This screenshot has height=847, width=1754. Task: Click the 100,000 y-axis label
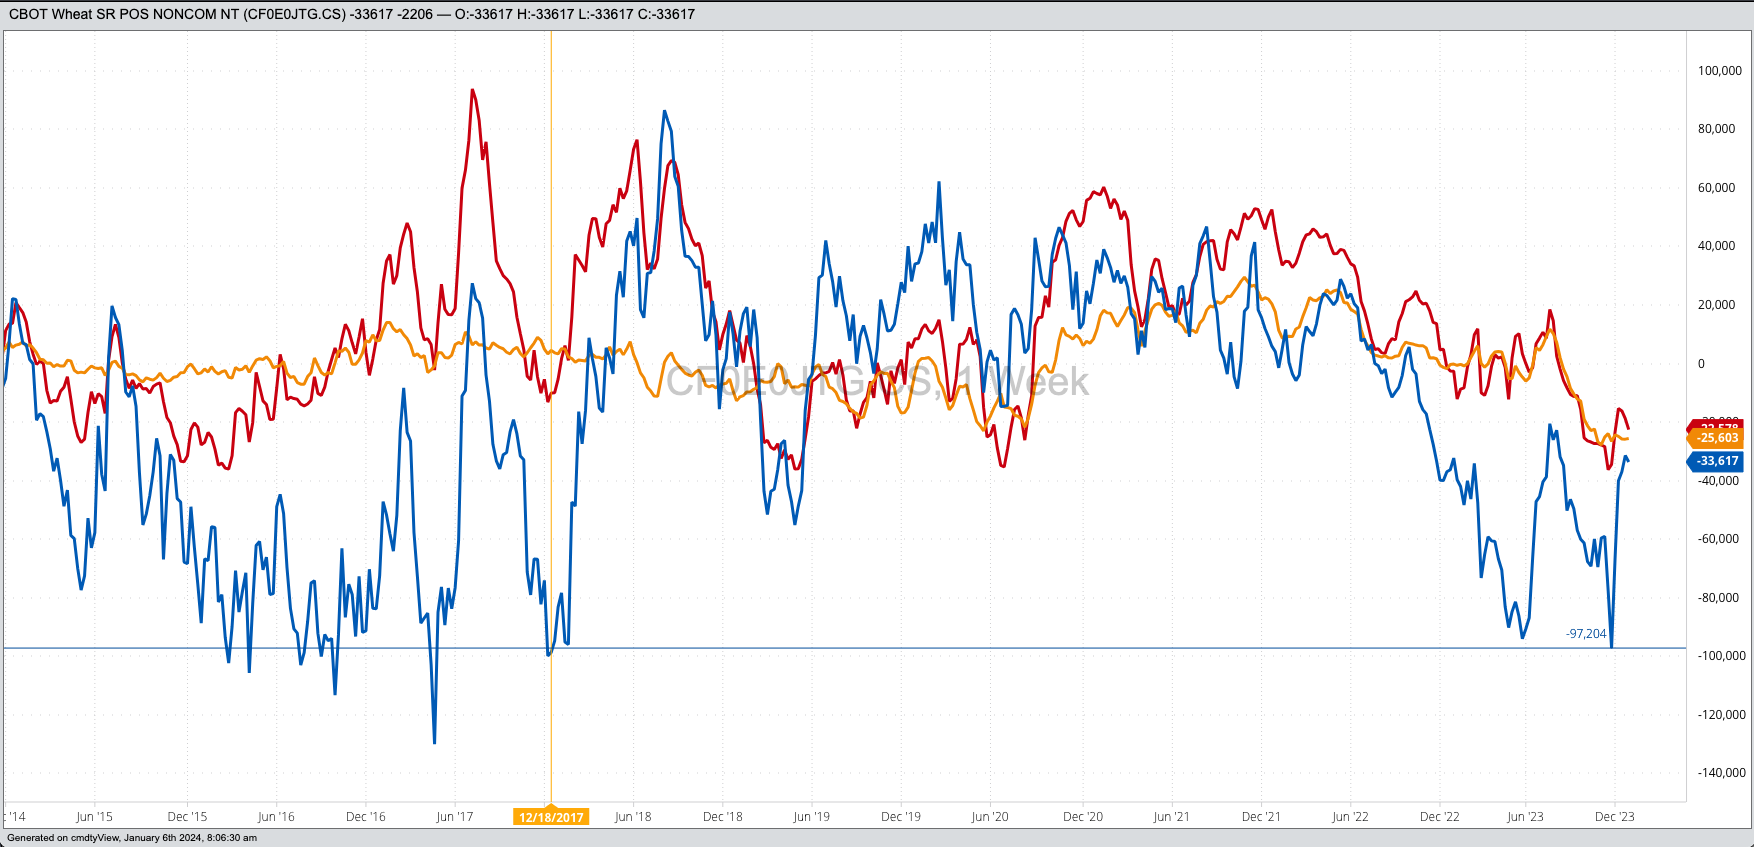1720,71
